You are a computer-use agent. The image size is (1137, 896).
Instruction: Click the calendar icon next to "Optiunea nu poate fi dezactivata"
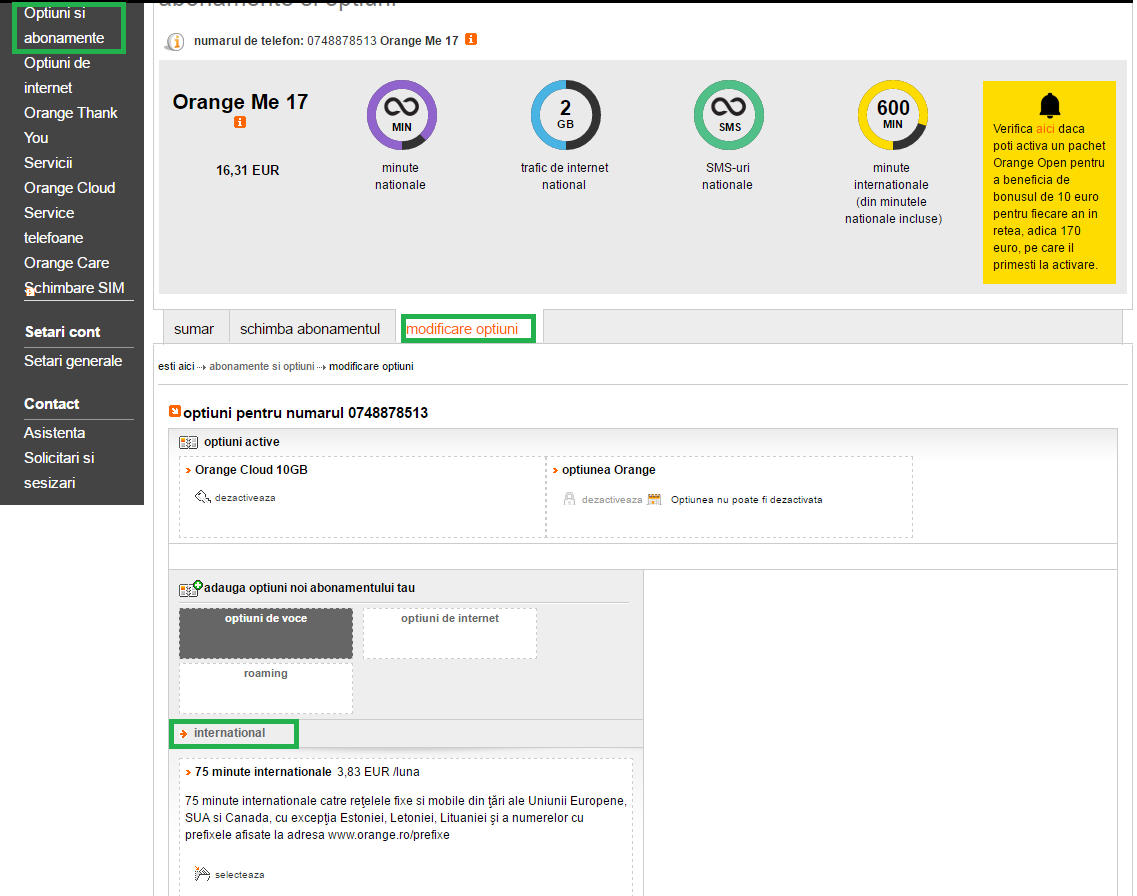pos(654,499)
